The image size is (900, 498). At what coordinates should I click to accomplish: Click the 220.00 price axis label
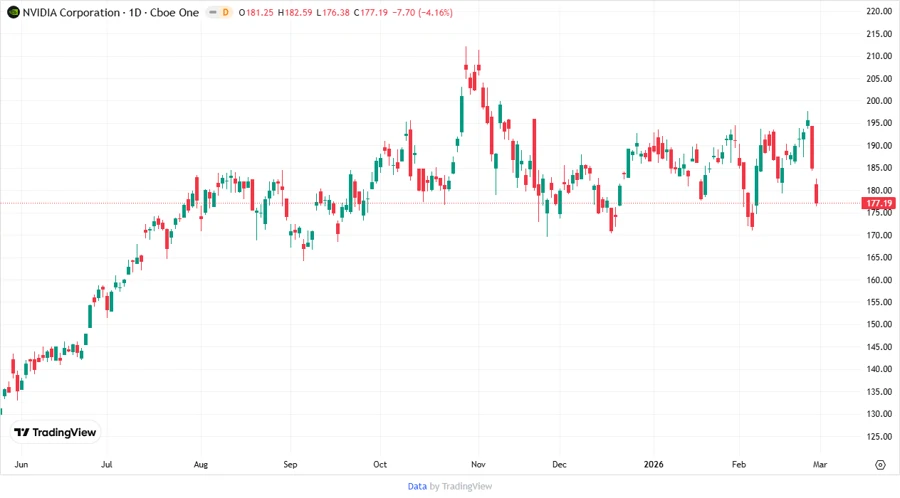(x=879, y=11)
